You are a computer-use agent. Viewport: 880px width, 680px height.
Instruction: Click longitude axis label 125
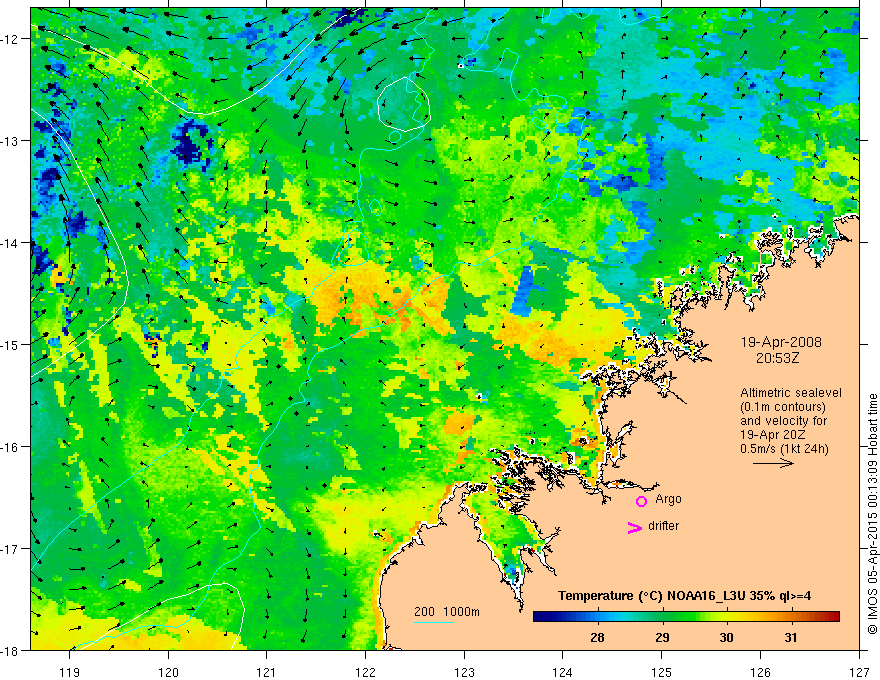(x=662, y=672)
